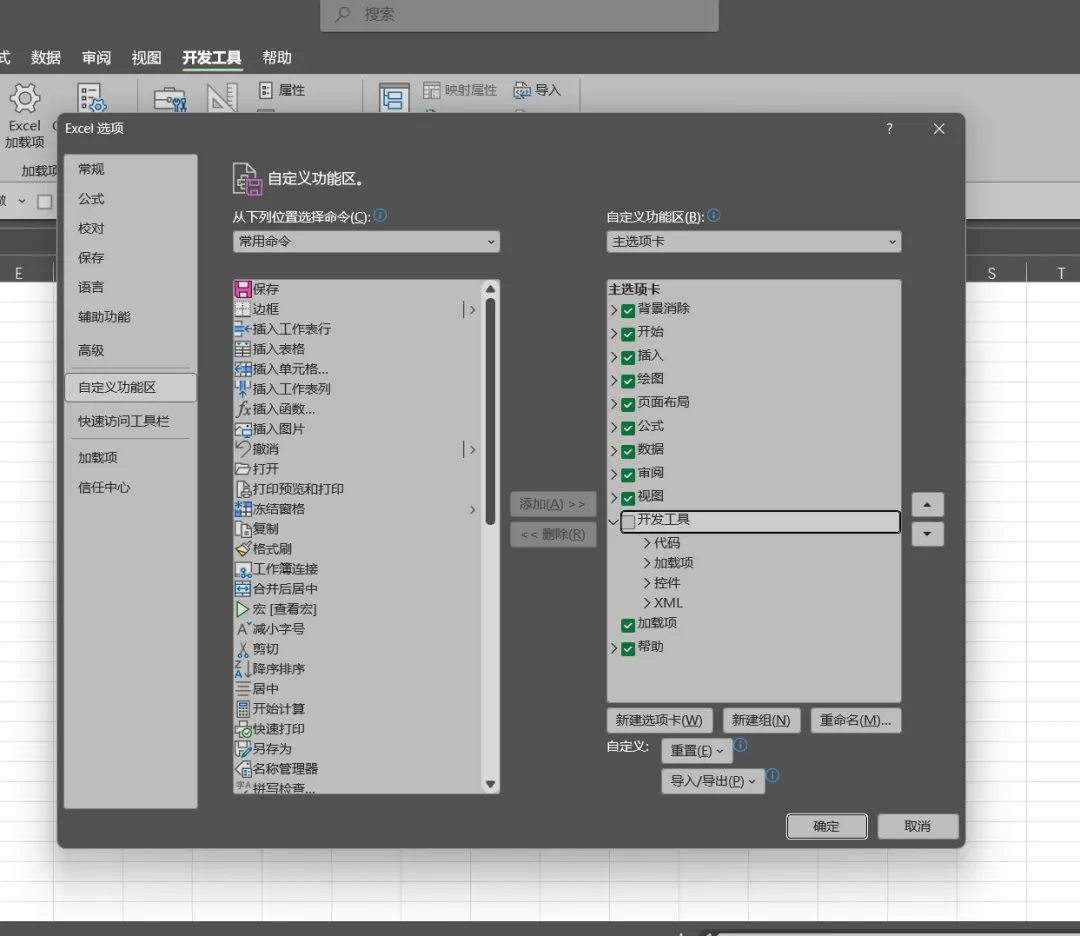The height and width of the screenshot is (936, 1080).
Task: Uncheck the 帮助 tab checkbox
Action: pyautogui.click(x=627, y=648)
